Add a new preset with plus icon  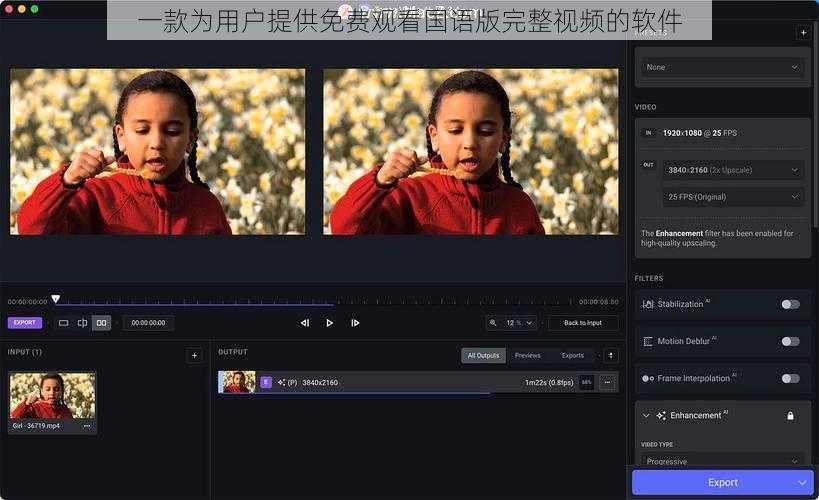(803, 33)
